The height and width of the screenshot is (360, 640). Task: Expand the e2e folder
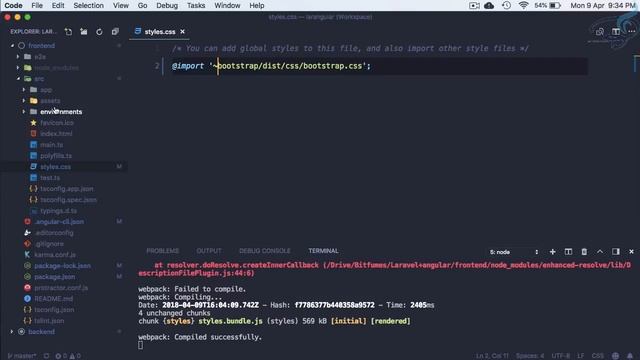(18, 57)
